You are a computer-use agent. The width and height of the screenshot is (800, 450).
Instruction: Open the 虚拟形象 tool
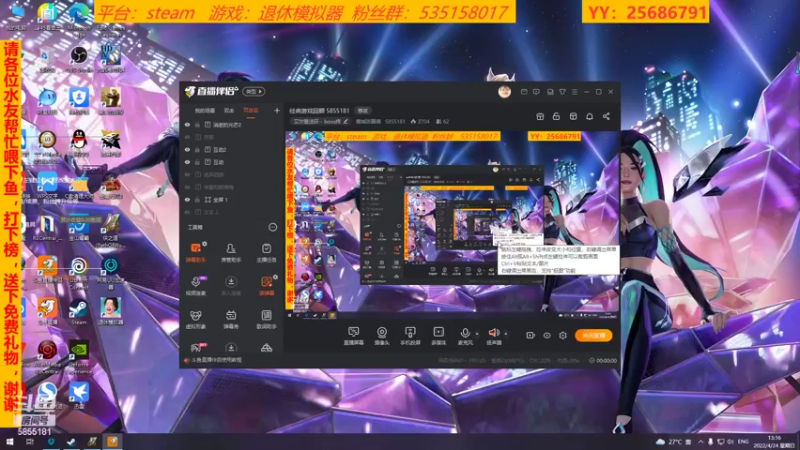(195, 319)
